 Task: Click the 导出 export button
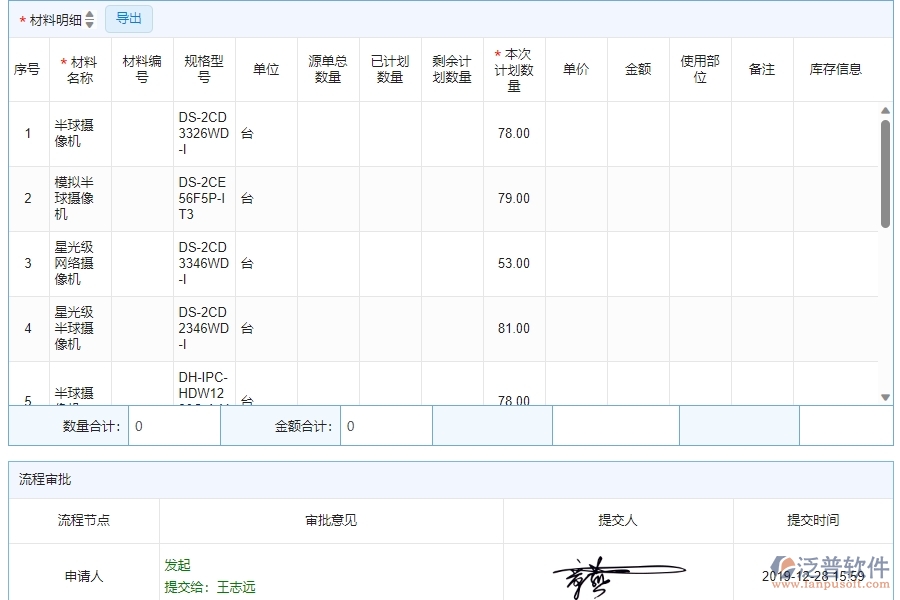(129, 19)
